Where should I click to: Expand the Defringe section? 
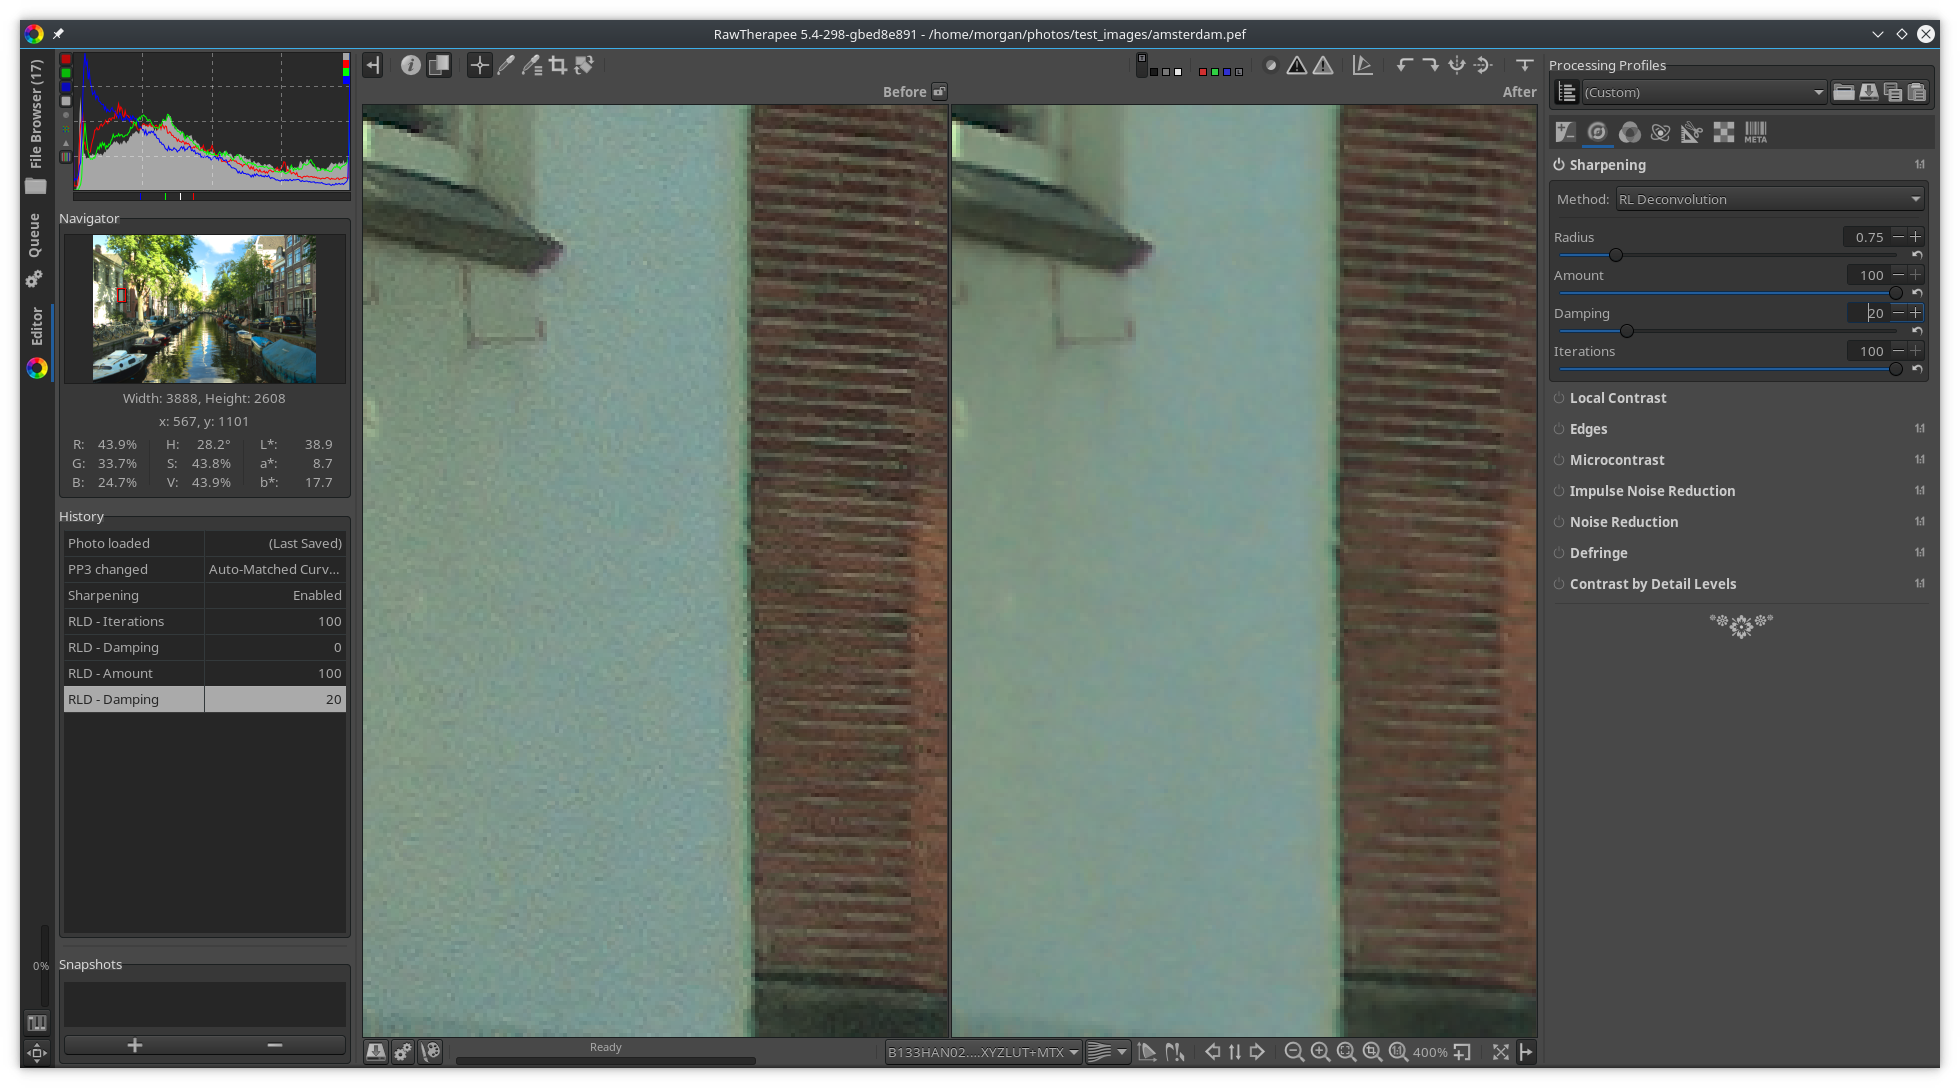(1598, 553)
